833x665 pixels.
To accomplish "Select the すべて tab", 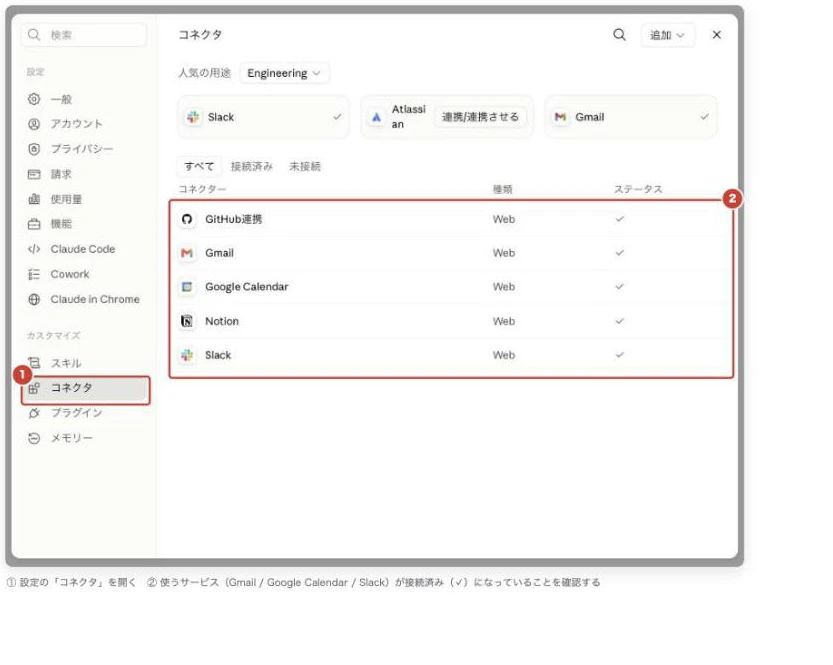I will 199,166.
